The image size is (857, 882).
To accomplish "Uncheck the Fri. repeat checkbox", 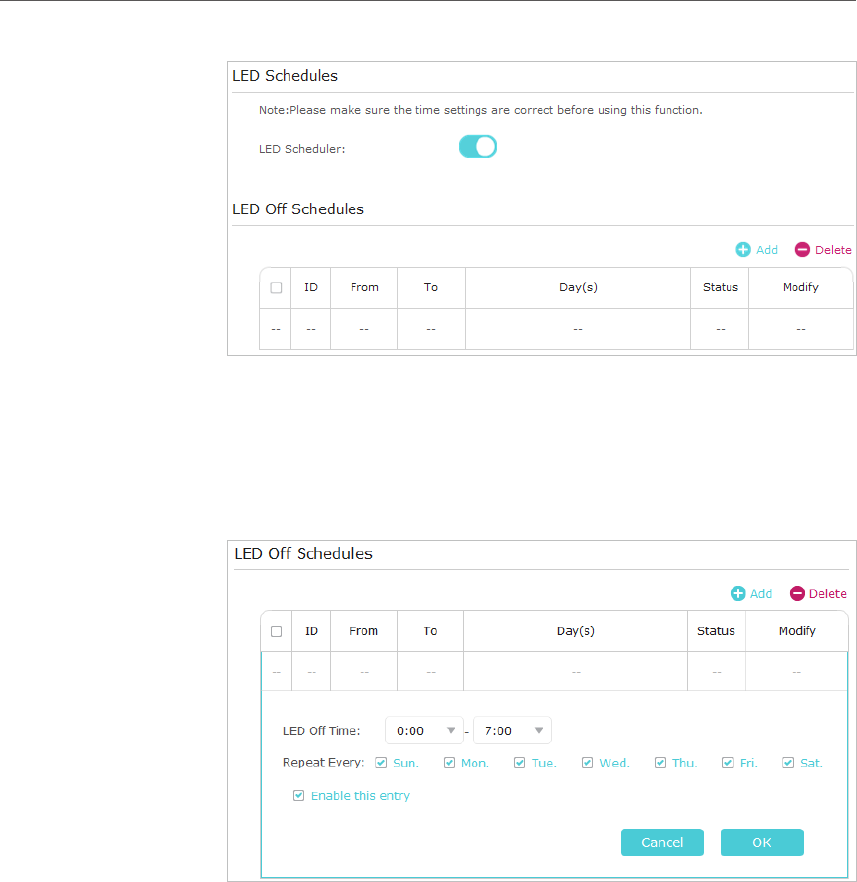I will pos(727,763).
